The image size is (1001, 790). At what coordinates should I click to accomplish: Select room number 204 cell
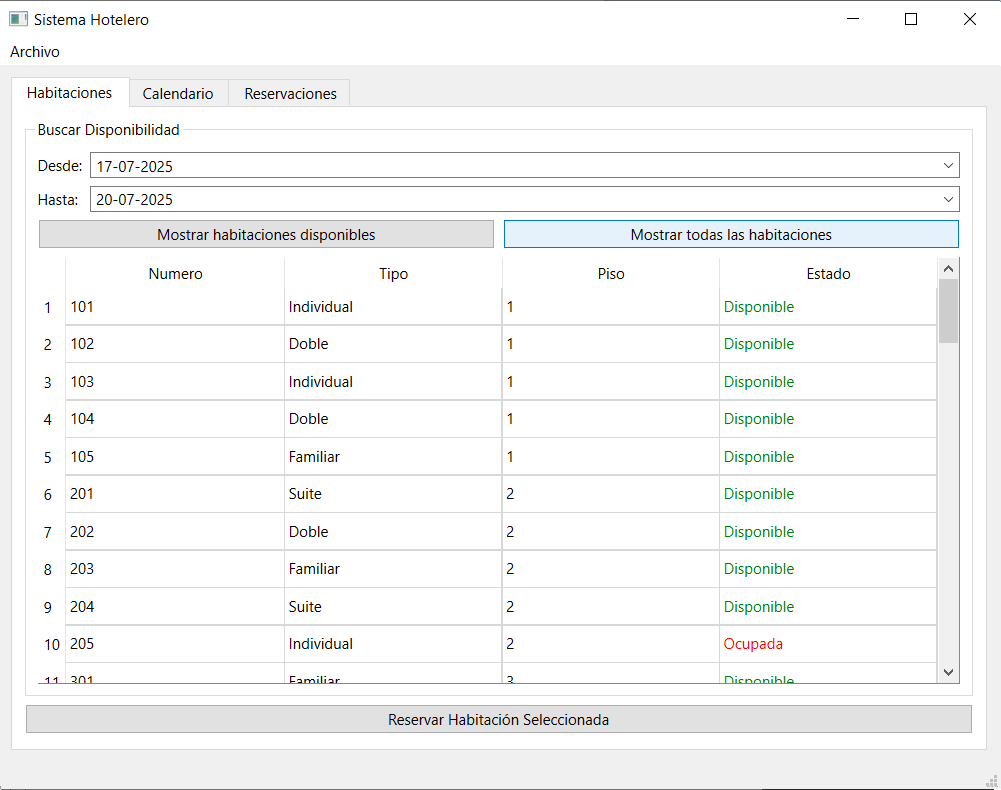click(175, 606)
